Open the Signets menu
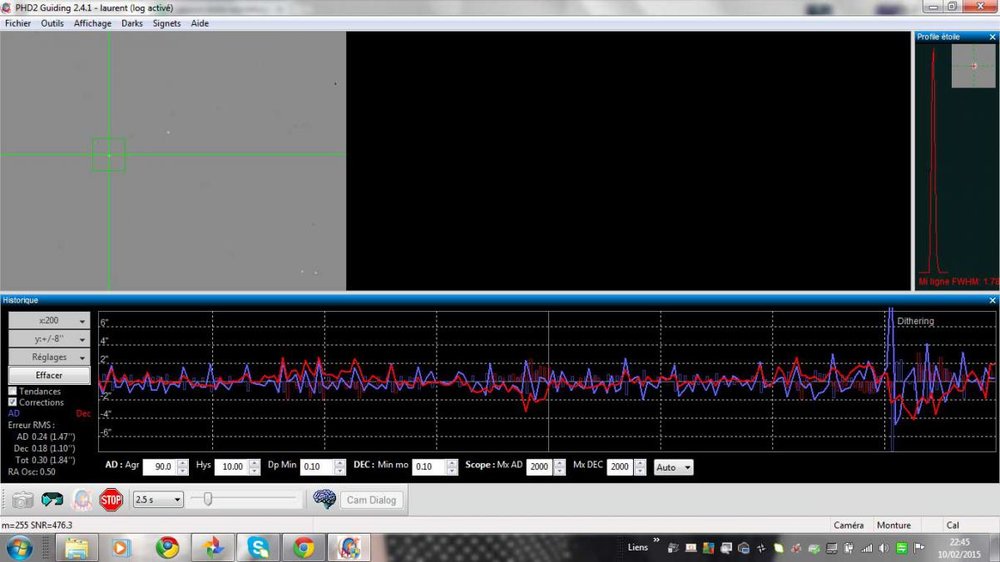Image resolution: width=1000 pixels, height=562 pixels. [166, 24]
